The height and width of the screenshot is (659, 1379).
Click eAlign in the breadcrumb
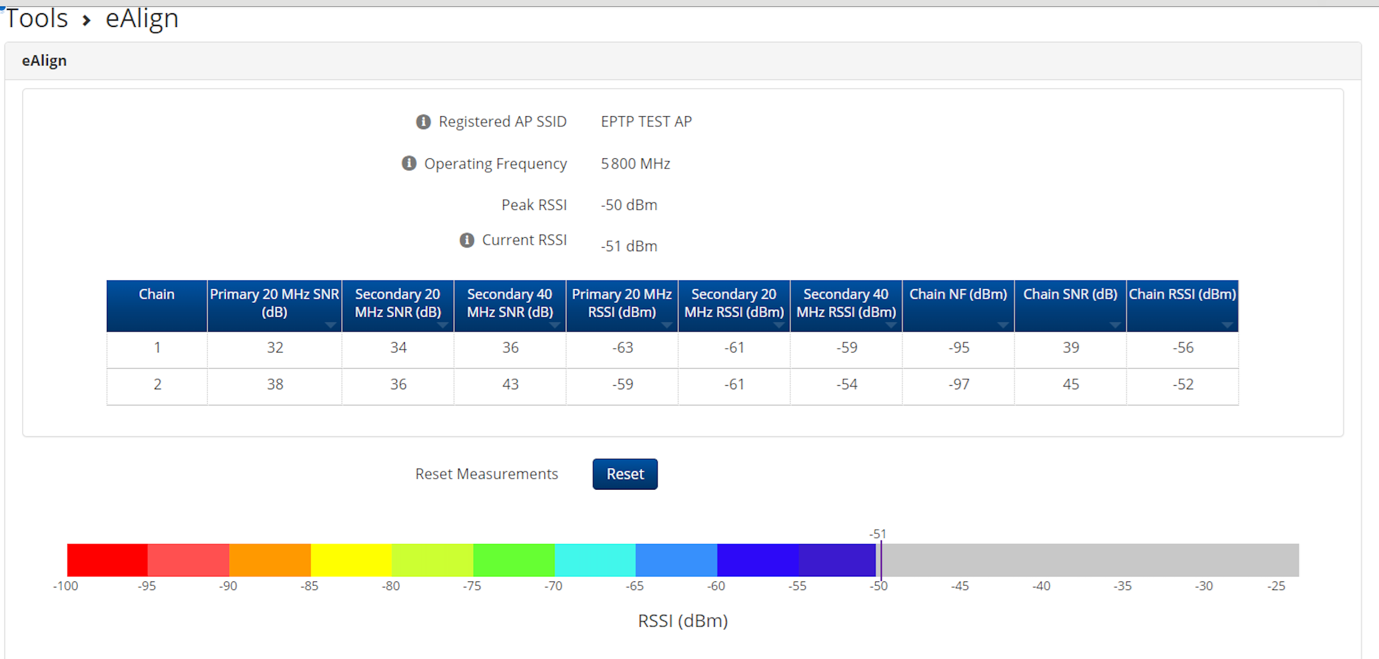(x=142, y=19)
